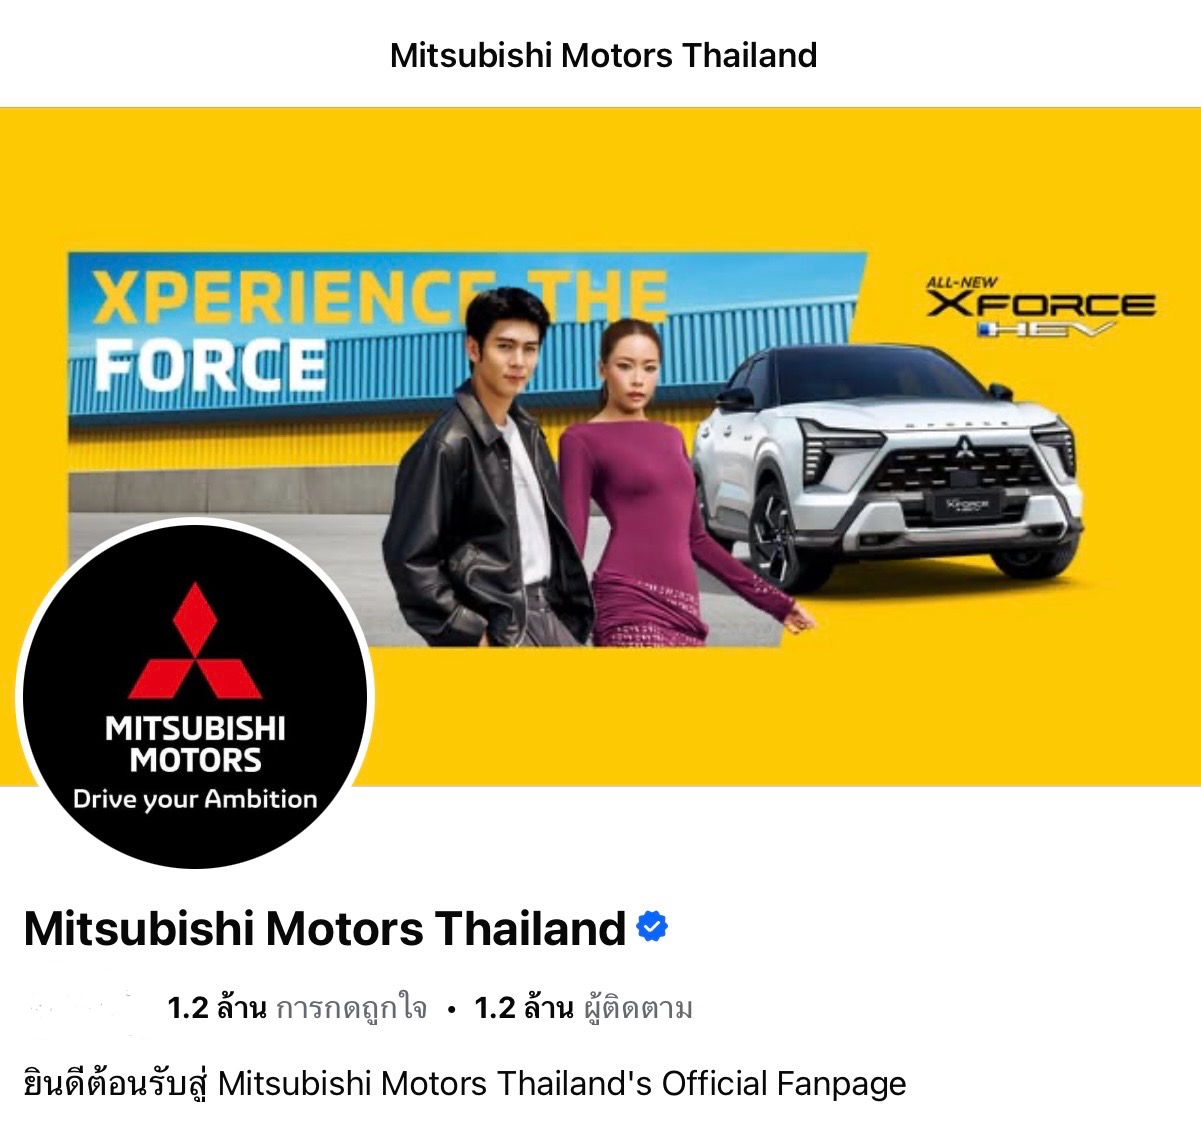This screenshot has height=1142, width=1201.
Task: Click the Mitsubishi emblem on car grille
Action: click(964, 449)
